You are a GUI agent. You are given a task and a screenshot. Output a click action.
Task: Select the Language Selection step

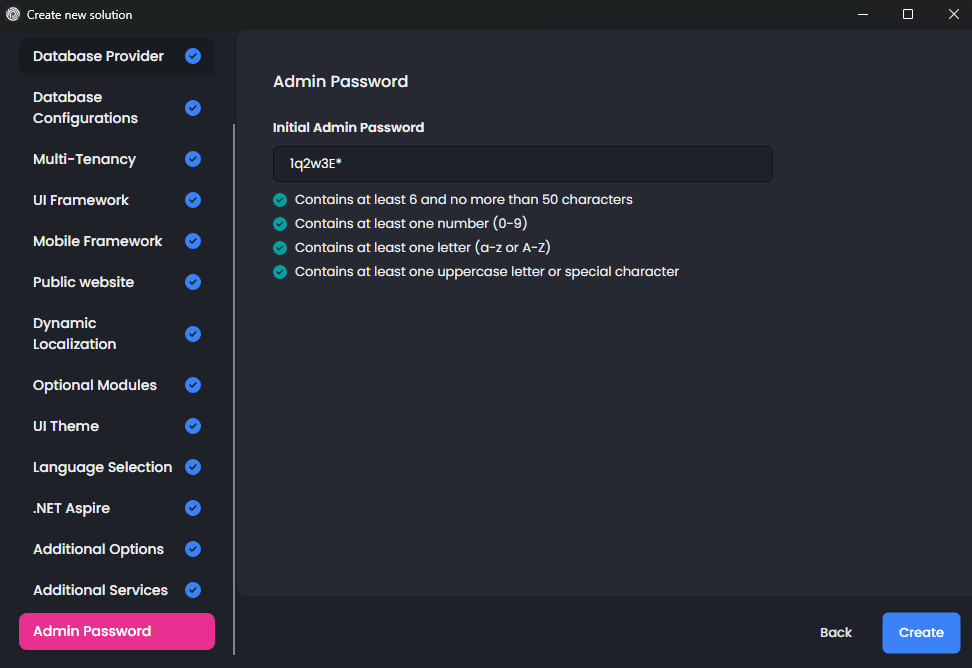point(100,467)
